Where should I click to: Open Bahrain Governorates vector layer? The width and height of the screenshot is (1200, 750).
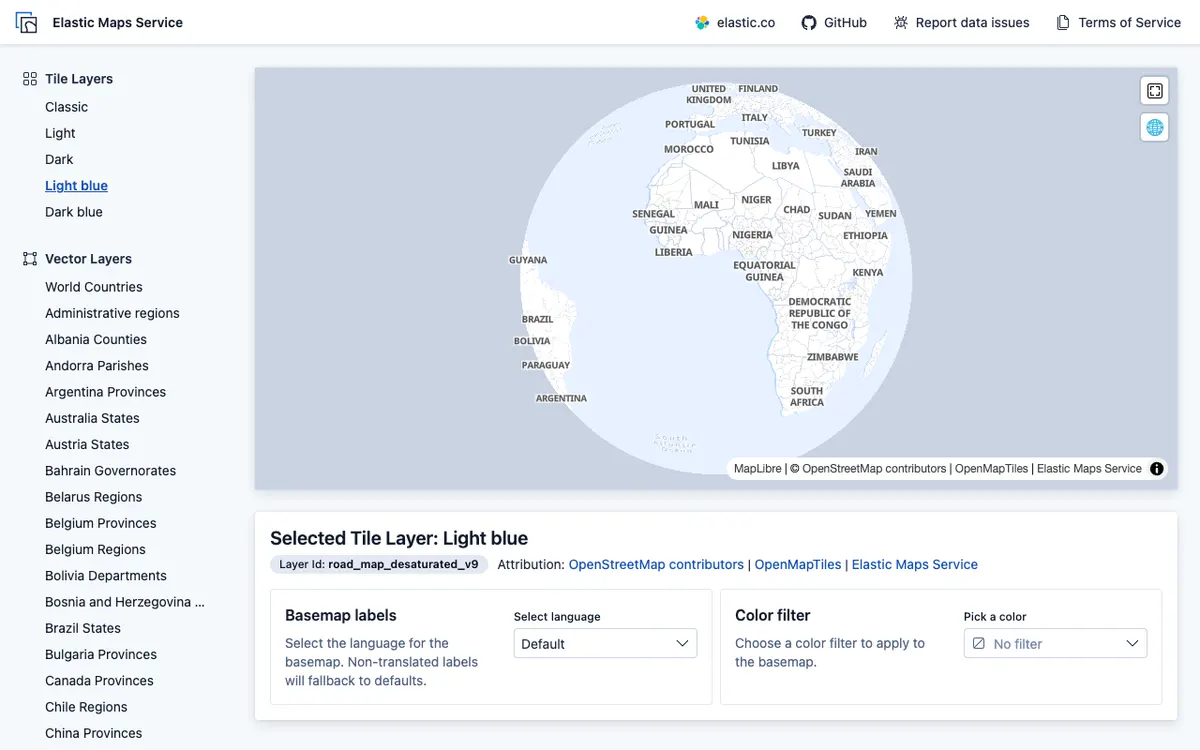110,471
